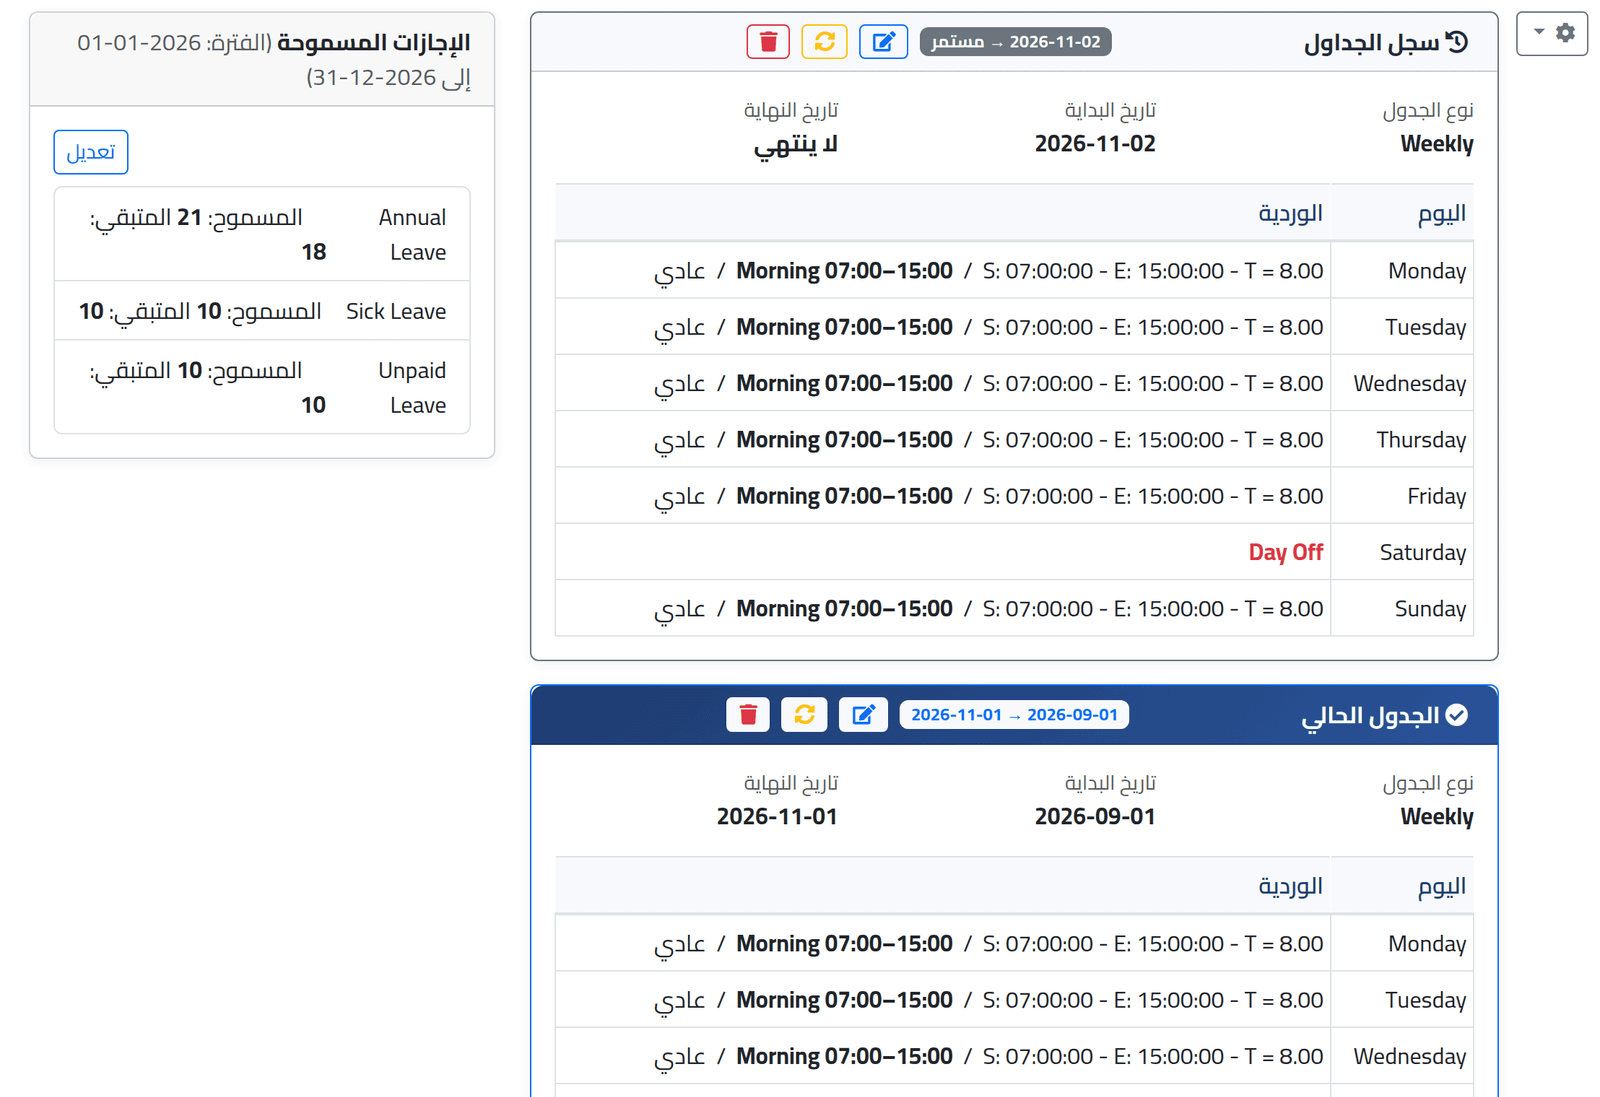Click the checkmark icon beside الجدول الحالي
Screen dimensions: 1600x1097
pyautogui.click(x=1457, y=715)
